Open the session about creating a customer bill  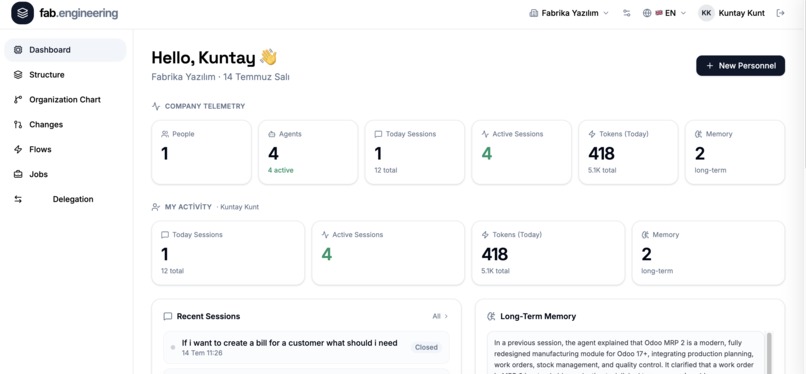[306, 347]
